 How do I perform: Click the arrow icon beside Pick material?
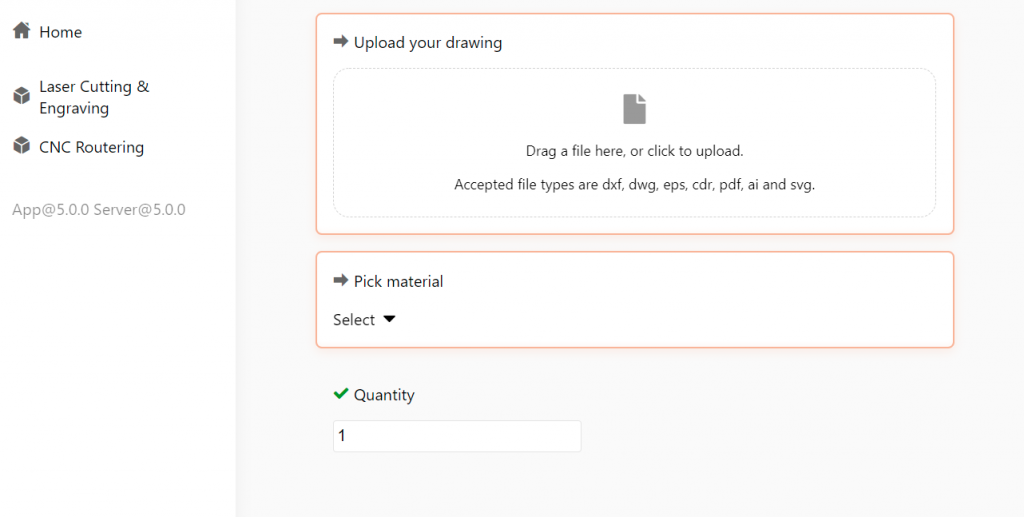(x=340, y=281)
